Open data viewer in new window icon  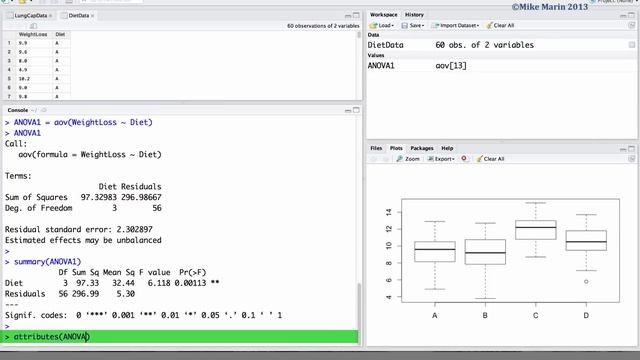pos(33,26)
